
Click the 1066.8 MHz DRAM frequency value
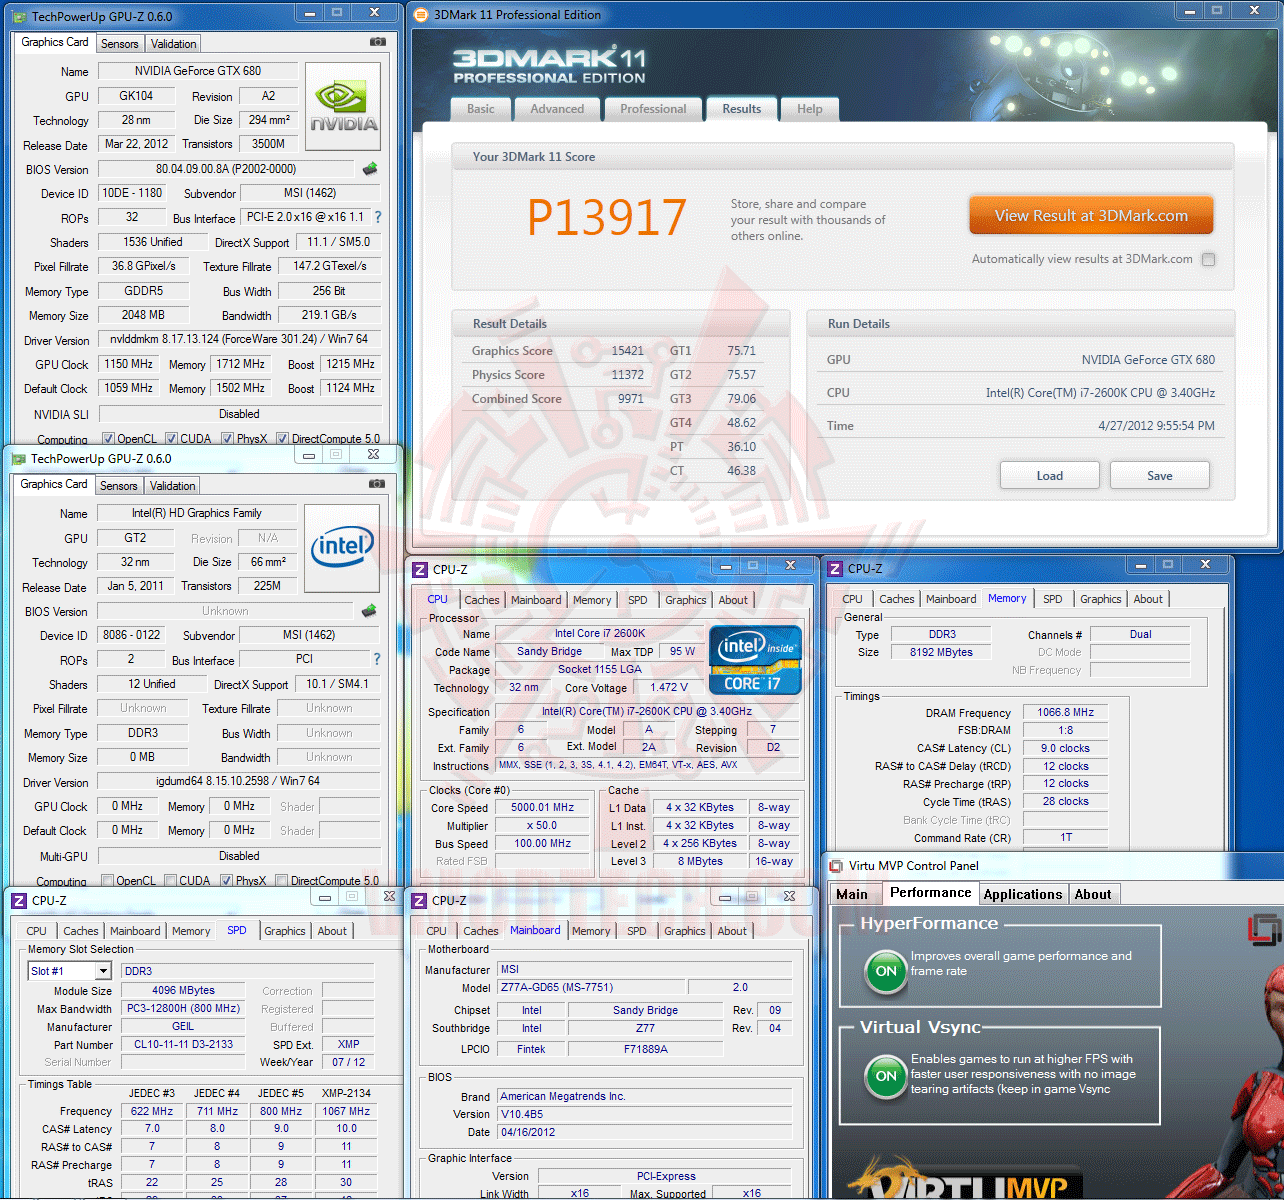click(1066, 712)
